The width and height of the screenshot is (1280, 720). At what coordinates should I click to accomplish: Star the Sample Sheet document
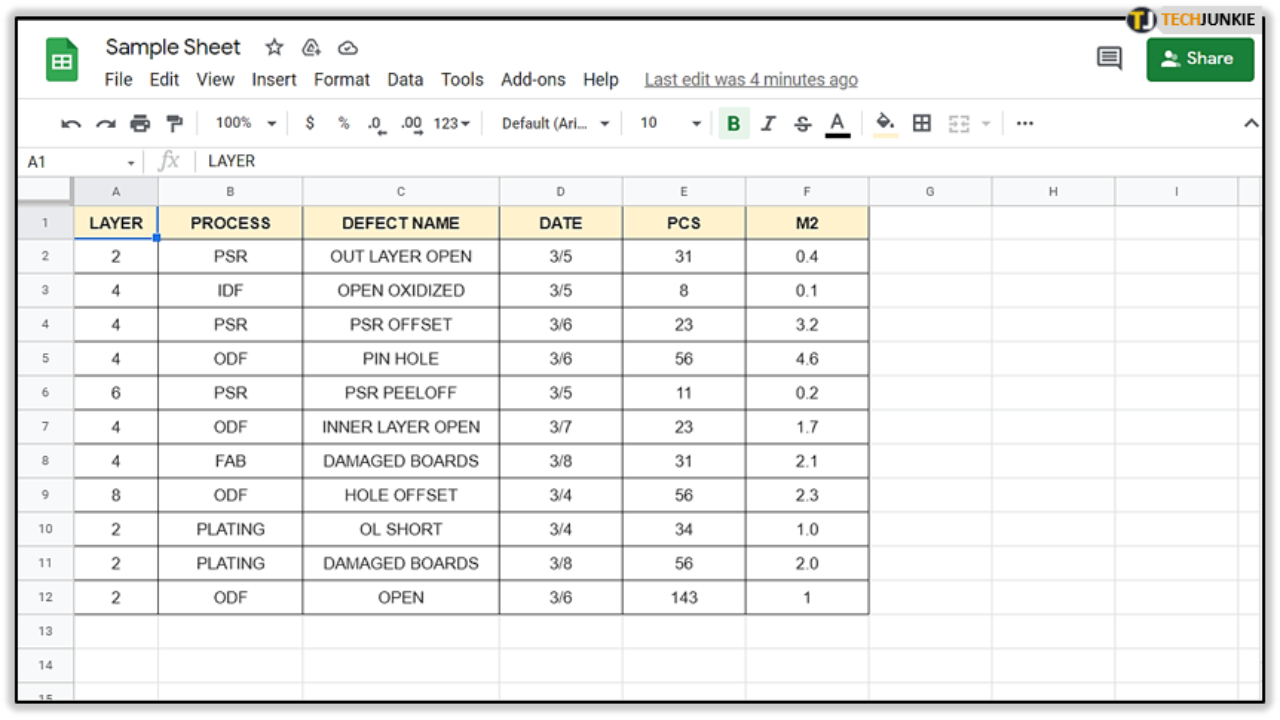[x=273, y=46]
